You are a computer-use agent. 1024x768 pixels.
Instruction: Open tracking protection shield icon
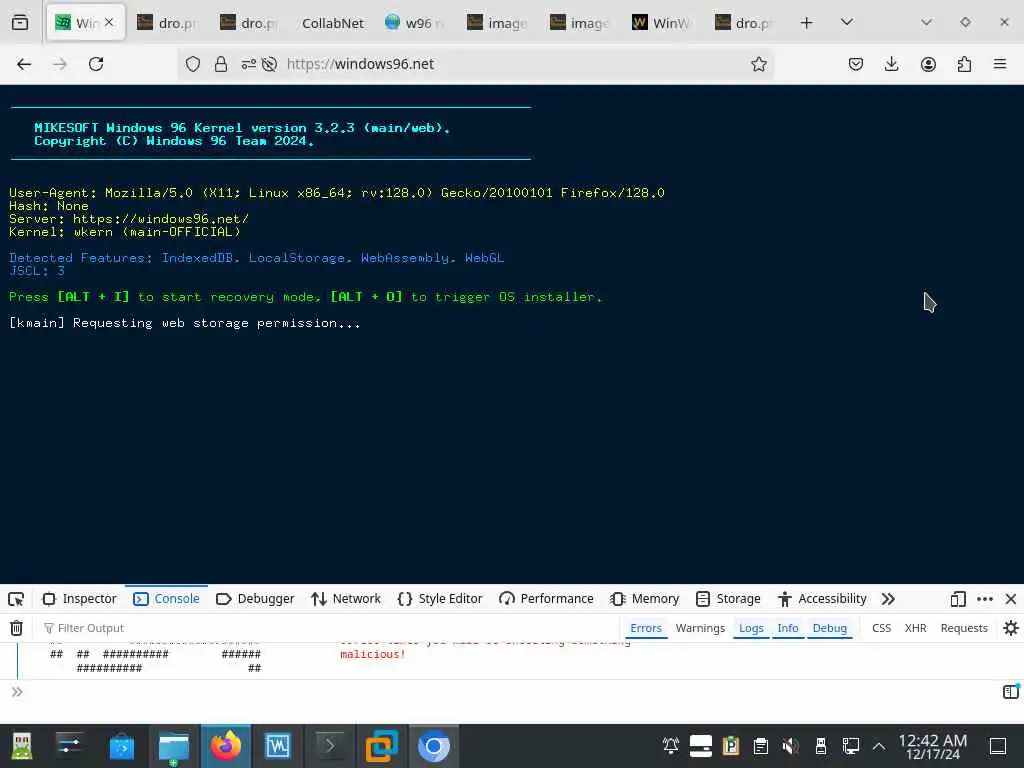click(193, 64)
